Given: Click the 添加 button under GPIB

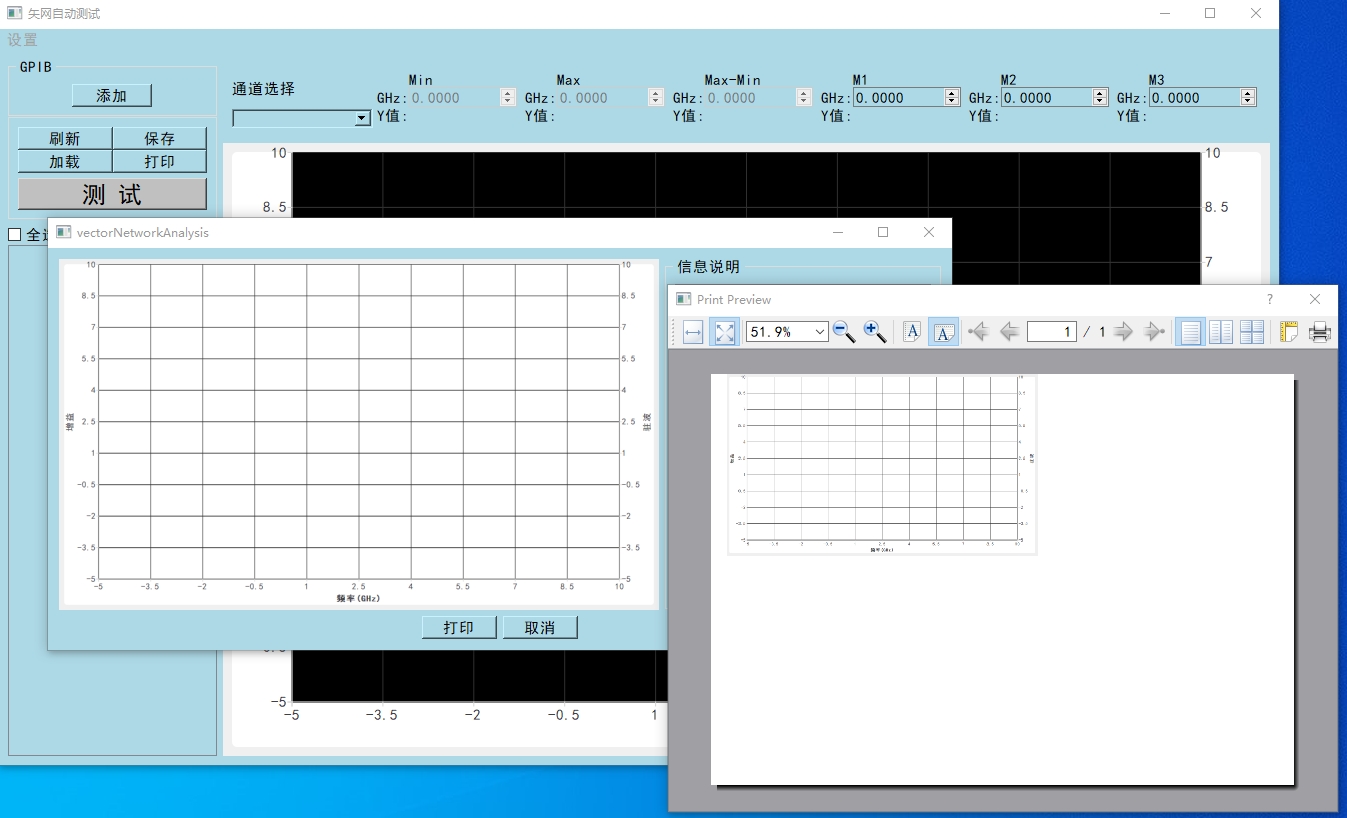Looking at the screenshot, I should [112, 96].
